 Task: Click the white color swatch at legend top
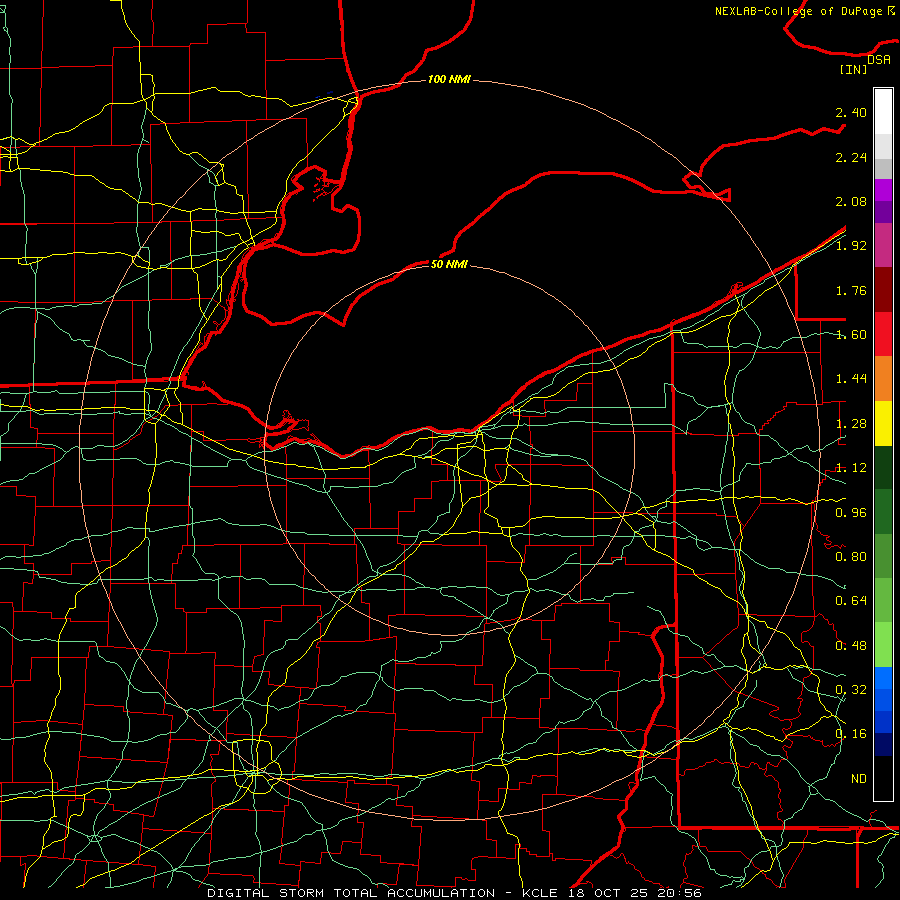pyautogui.click(x=883, y=111)
